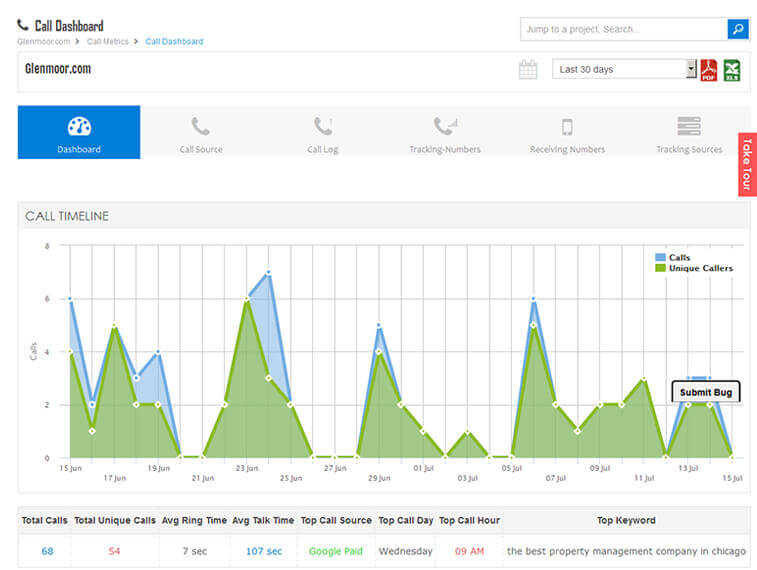Open the Call Source tab

(x=201, y=134)
